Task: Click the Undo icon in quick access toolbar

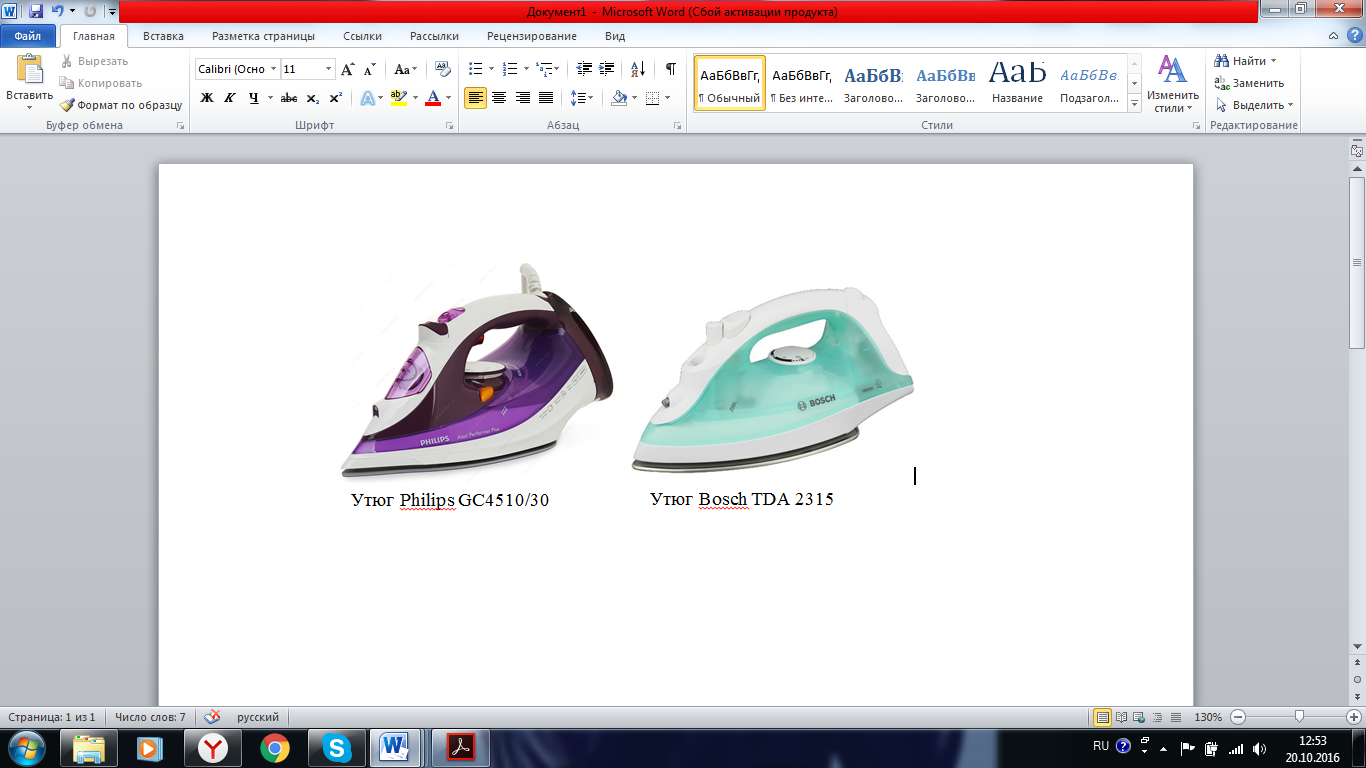Action: [58, 11]
